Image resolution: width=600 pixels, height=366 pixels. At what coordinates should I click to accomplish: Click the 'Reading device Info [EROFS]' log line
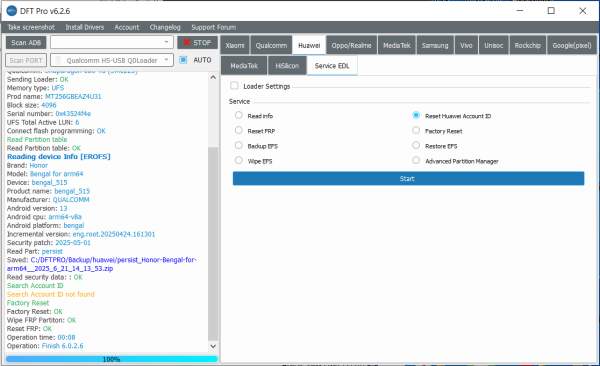click(59, 157)
